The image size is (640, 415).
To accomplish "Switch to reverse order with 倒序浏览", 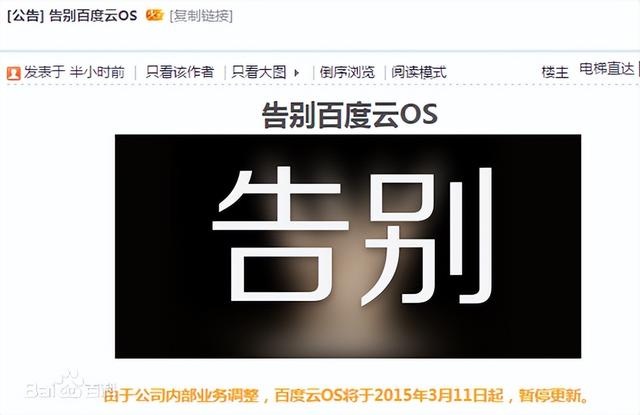I will [x=347, y=72].
